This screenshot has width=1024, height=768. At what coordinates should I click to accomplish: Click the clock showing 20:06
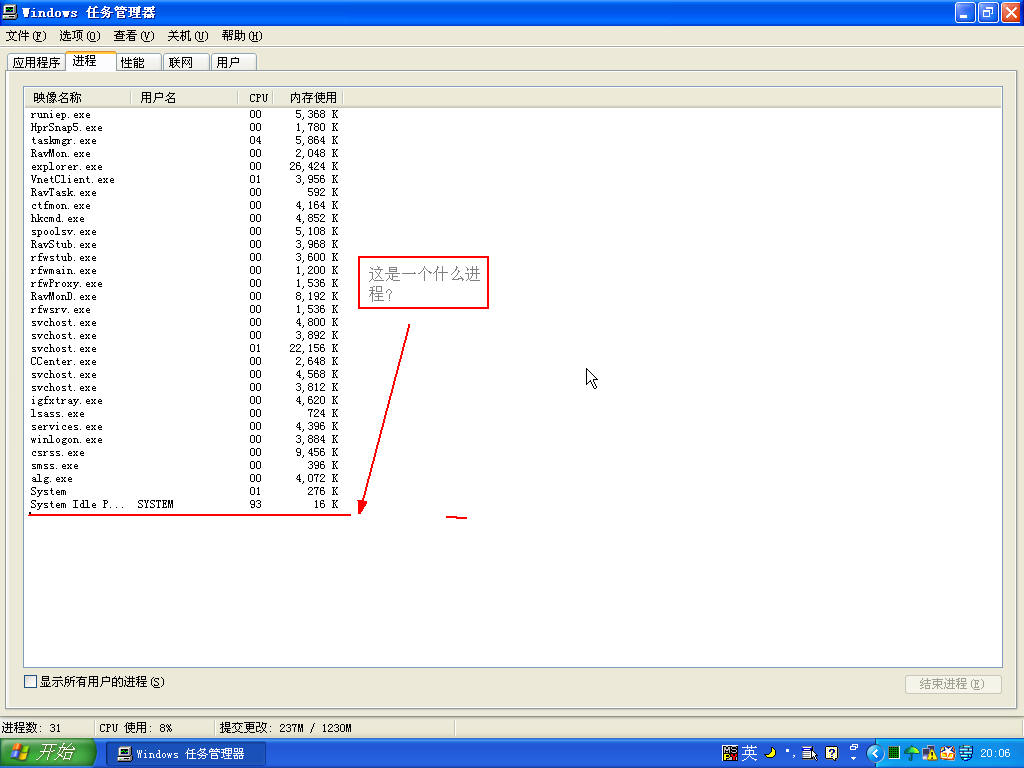[995, 753]
